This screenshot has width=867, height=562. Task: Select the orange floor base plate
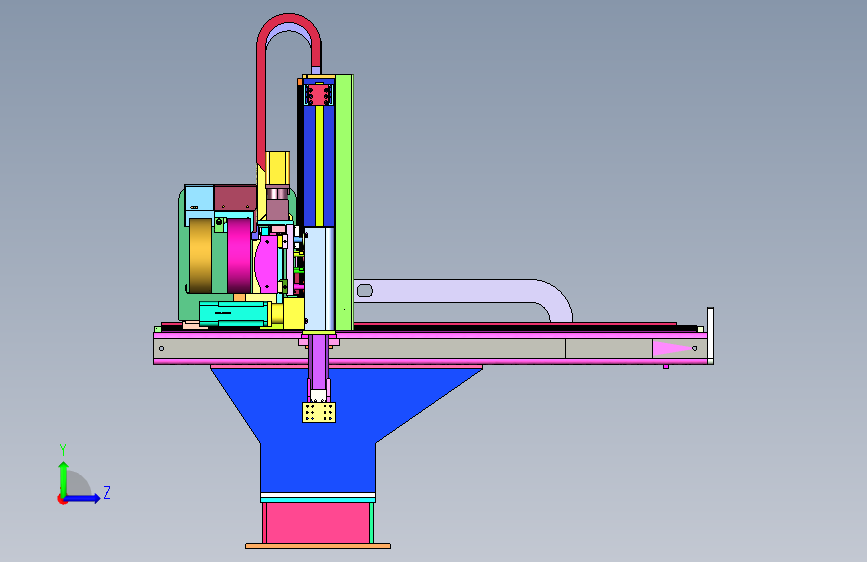click(318, 546)
